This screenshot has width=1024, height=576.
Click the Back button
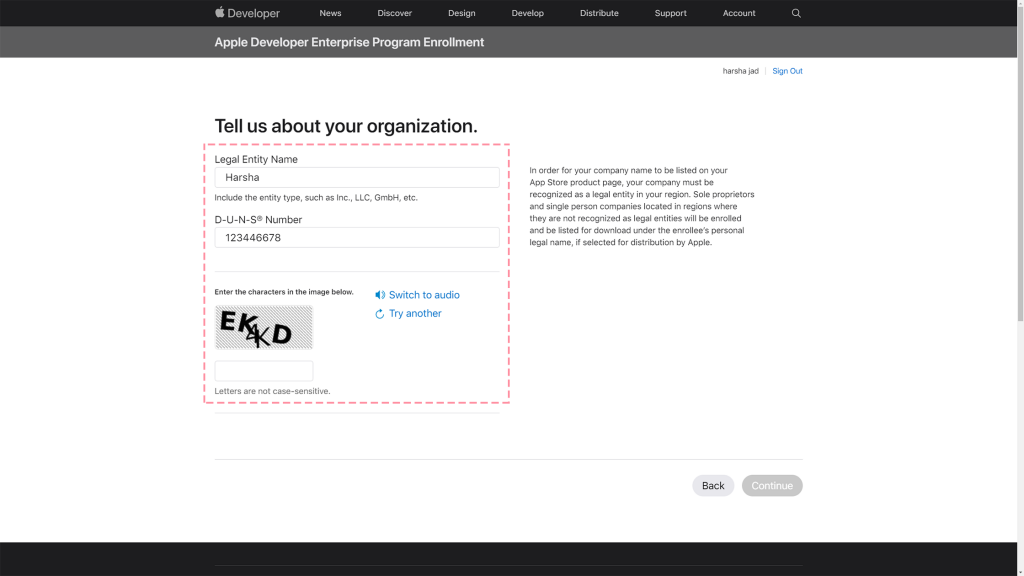(x=713, y=486)
